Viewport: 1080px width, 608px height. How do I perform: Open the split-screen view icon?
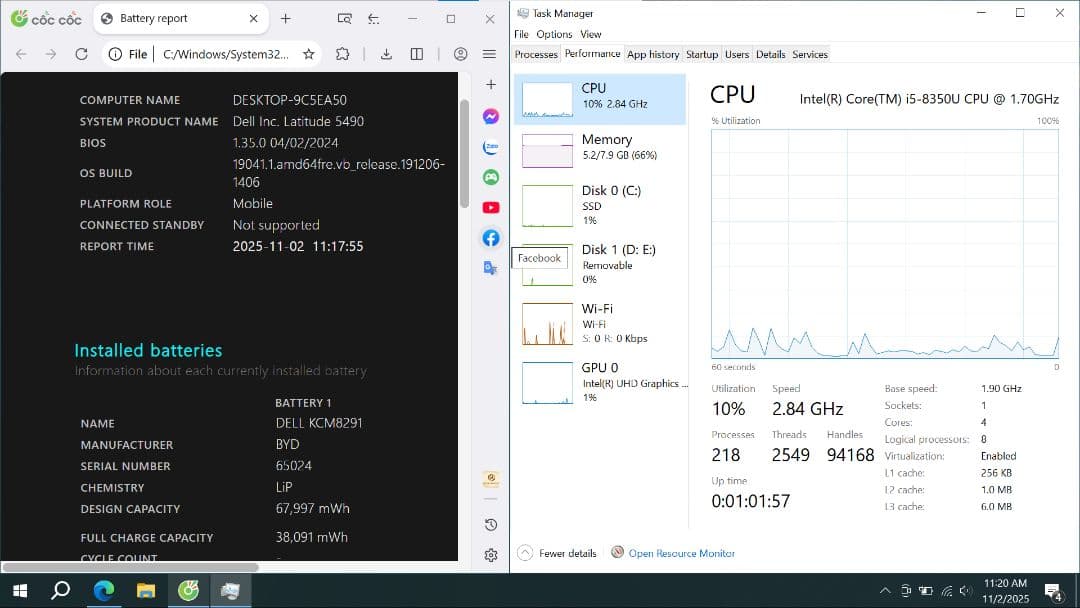tap(416, 54)
